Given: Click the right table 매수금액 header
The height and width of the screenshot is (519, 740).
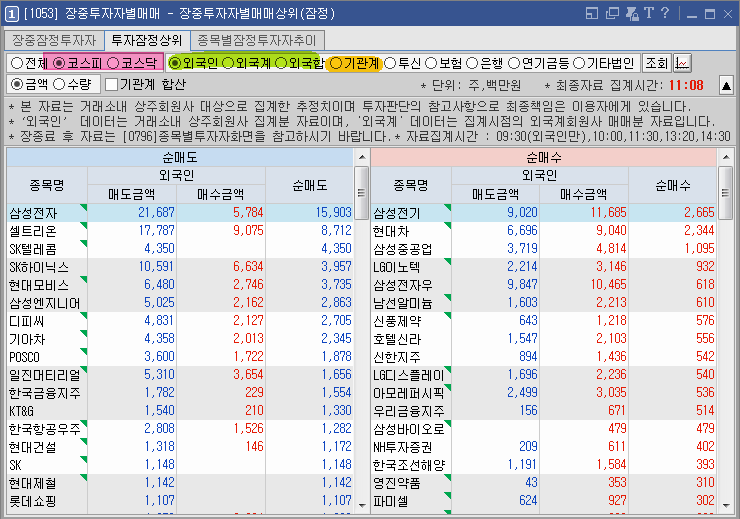Looking at the screenshot, I should 583,194.
